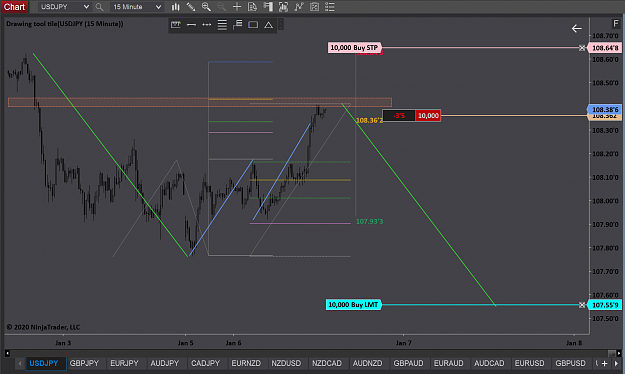The height and width of the screenshot is (374, 625).
Task: Switch to the AUDJPY tab
Action: (165, 363)
